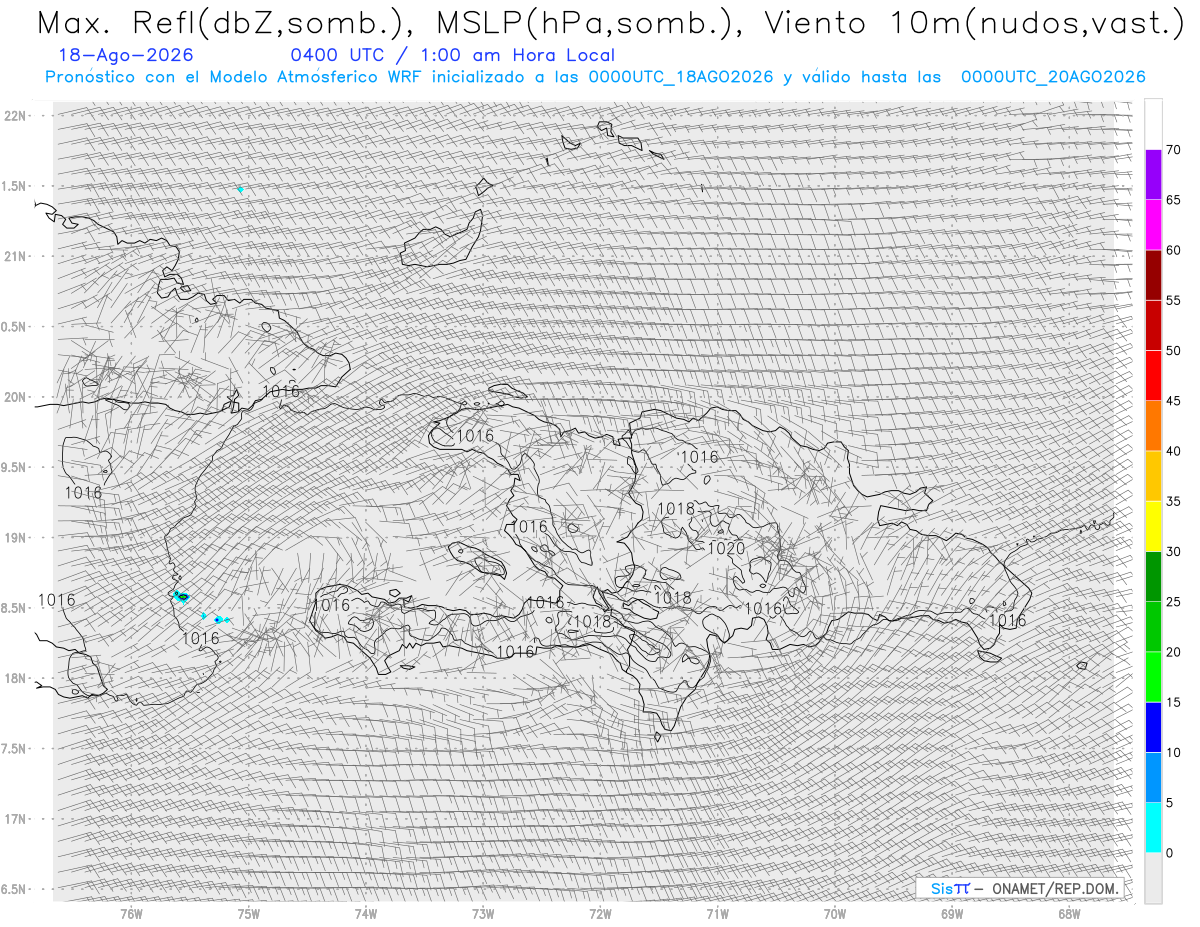The height and width of the screenshot is (927, 1200).
Task: Select the yellow 30–35 dBZ colorbar segment
Action: click(1153, 526)
